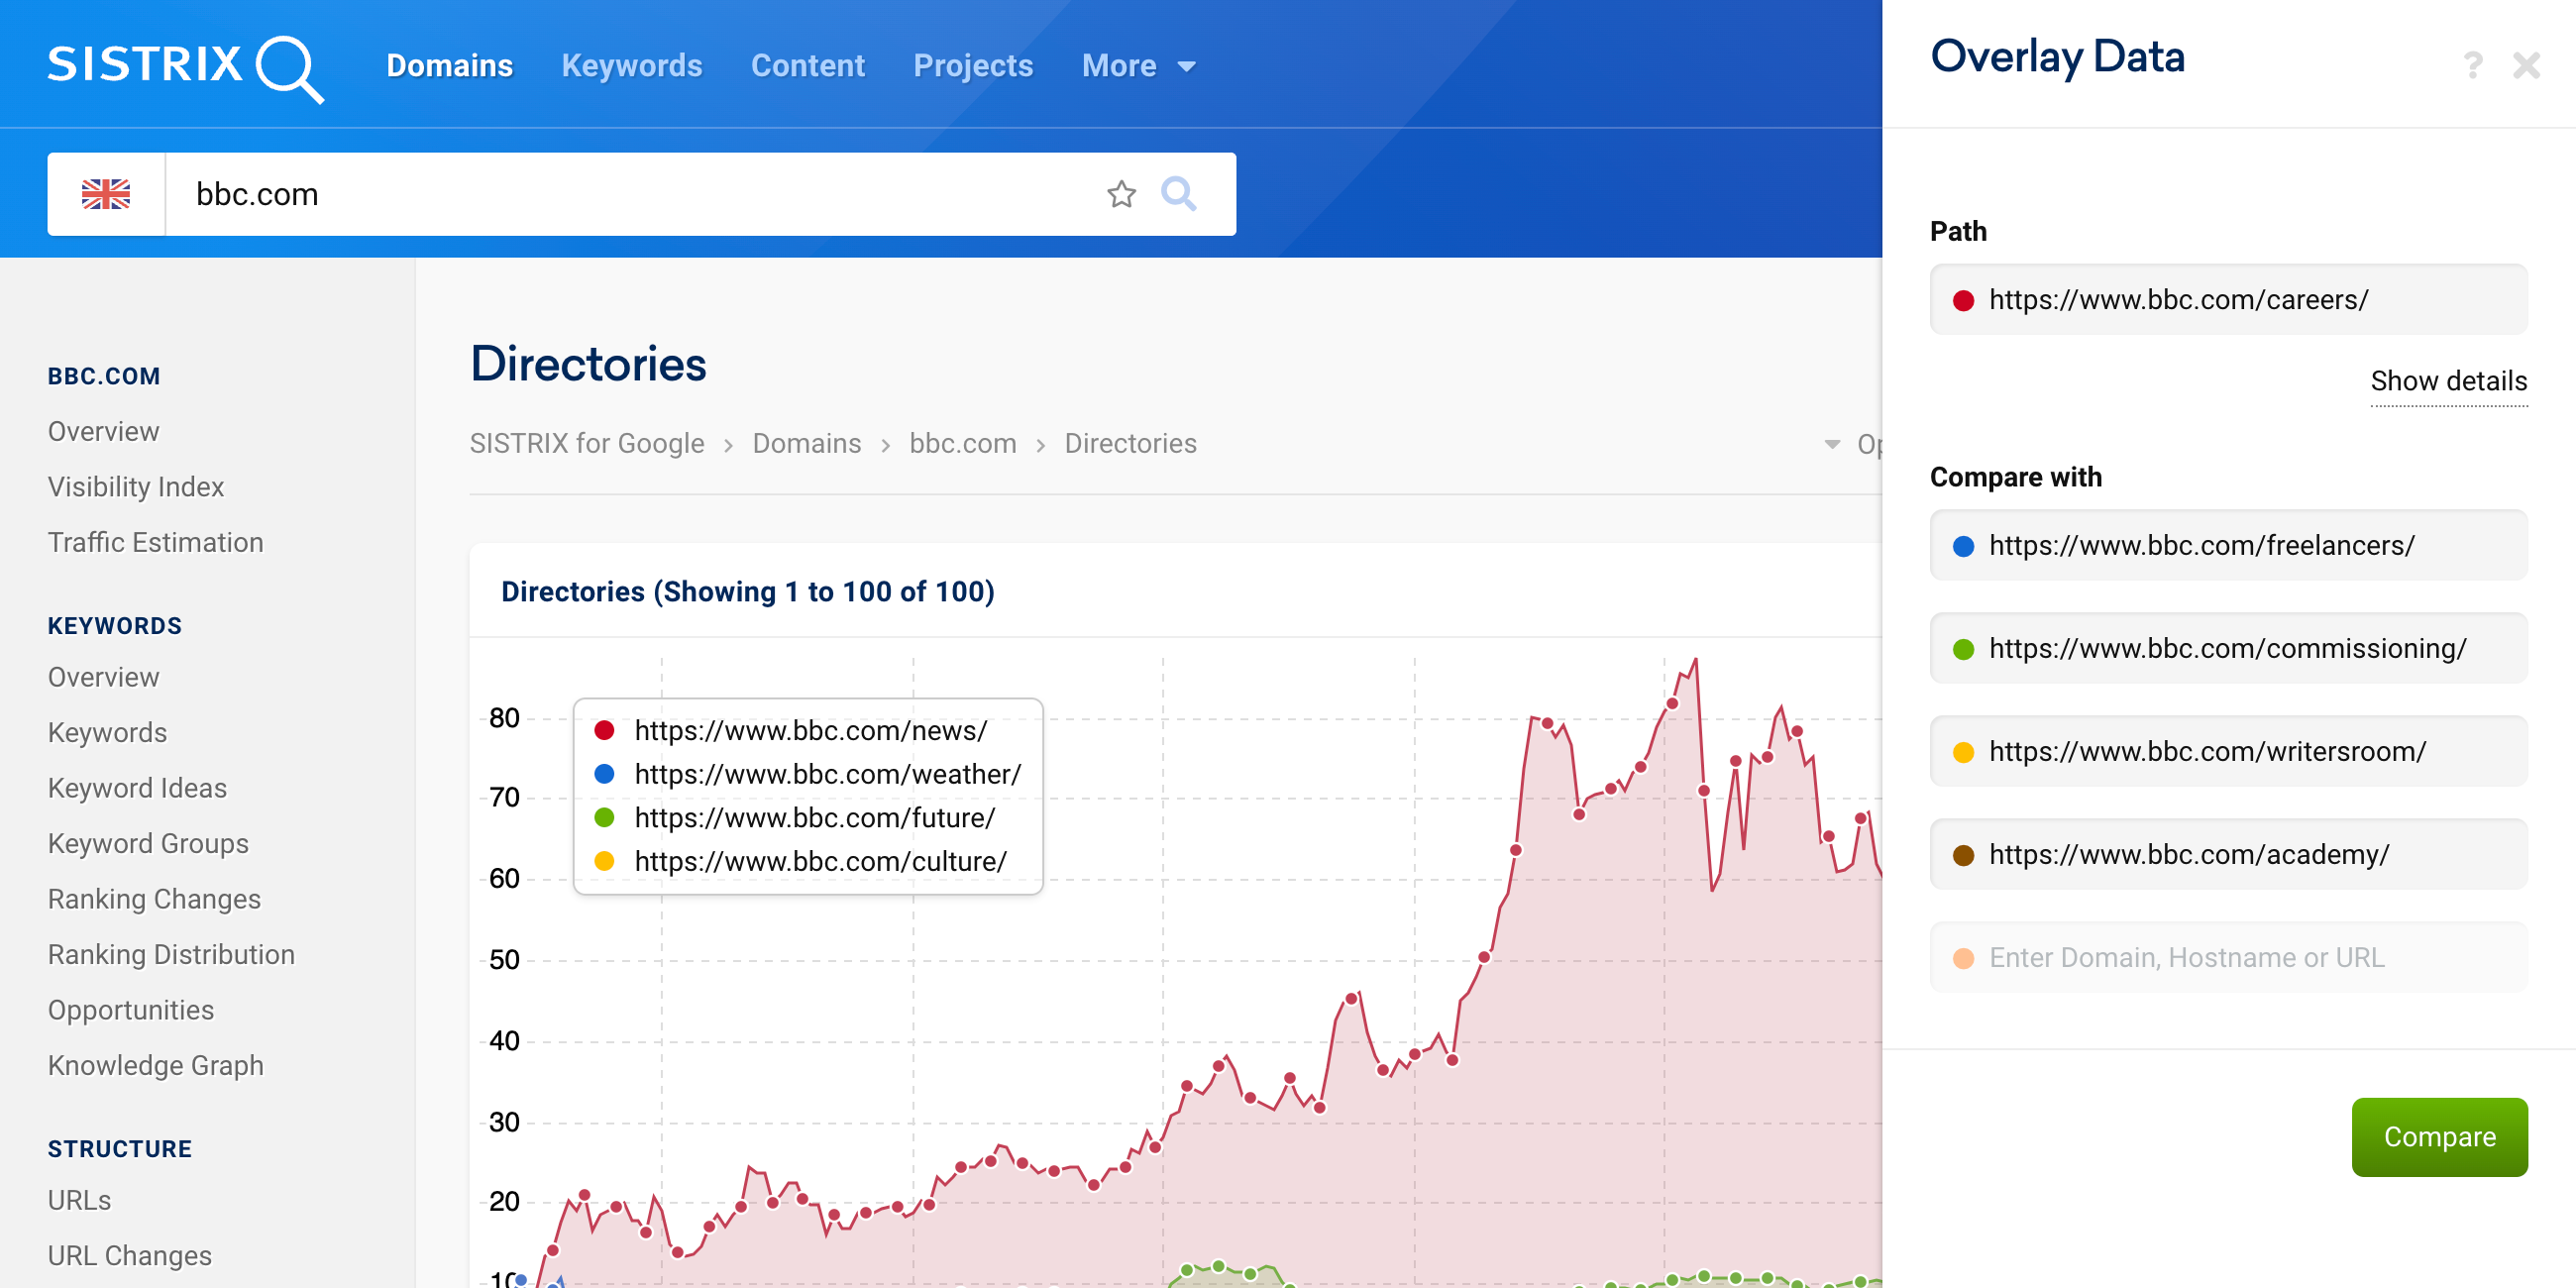Click the yellow color dot beside writersroom

coord(1963,752)
